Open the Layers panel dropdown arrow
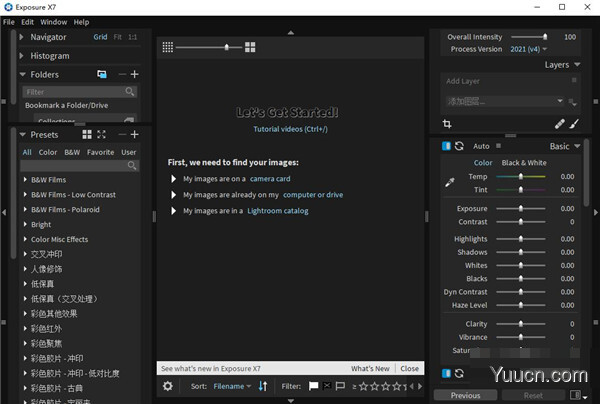 click(577, 65)
